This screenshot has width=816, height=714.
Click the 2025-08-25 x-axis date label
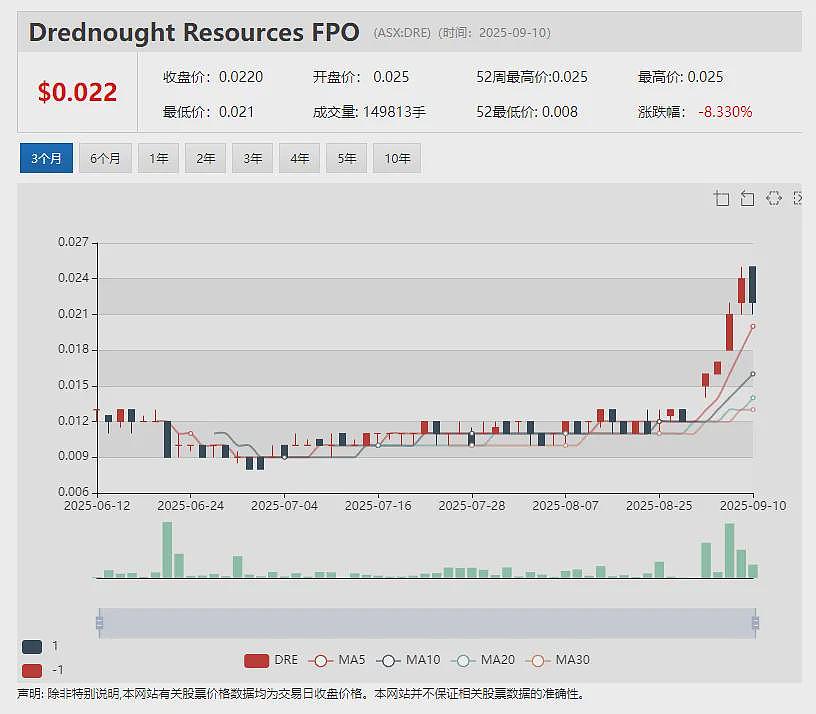659,506
